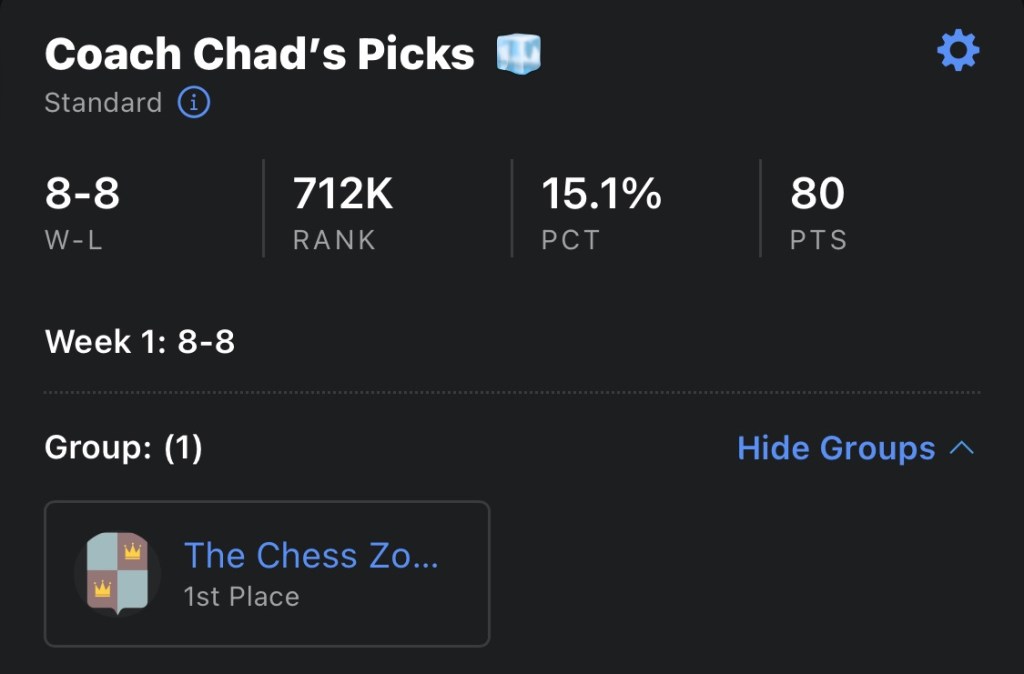Click the ice cube emoji beside the title
This screenshot has width=1024, height=674.
pyautogui.click(x=518, y=53)
